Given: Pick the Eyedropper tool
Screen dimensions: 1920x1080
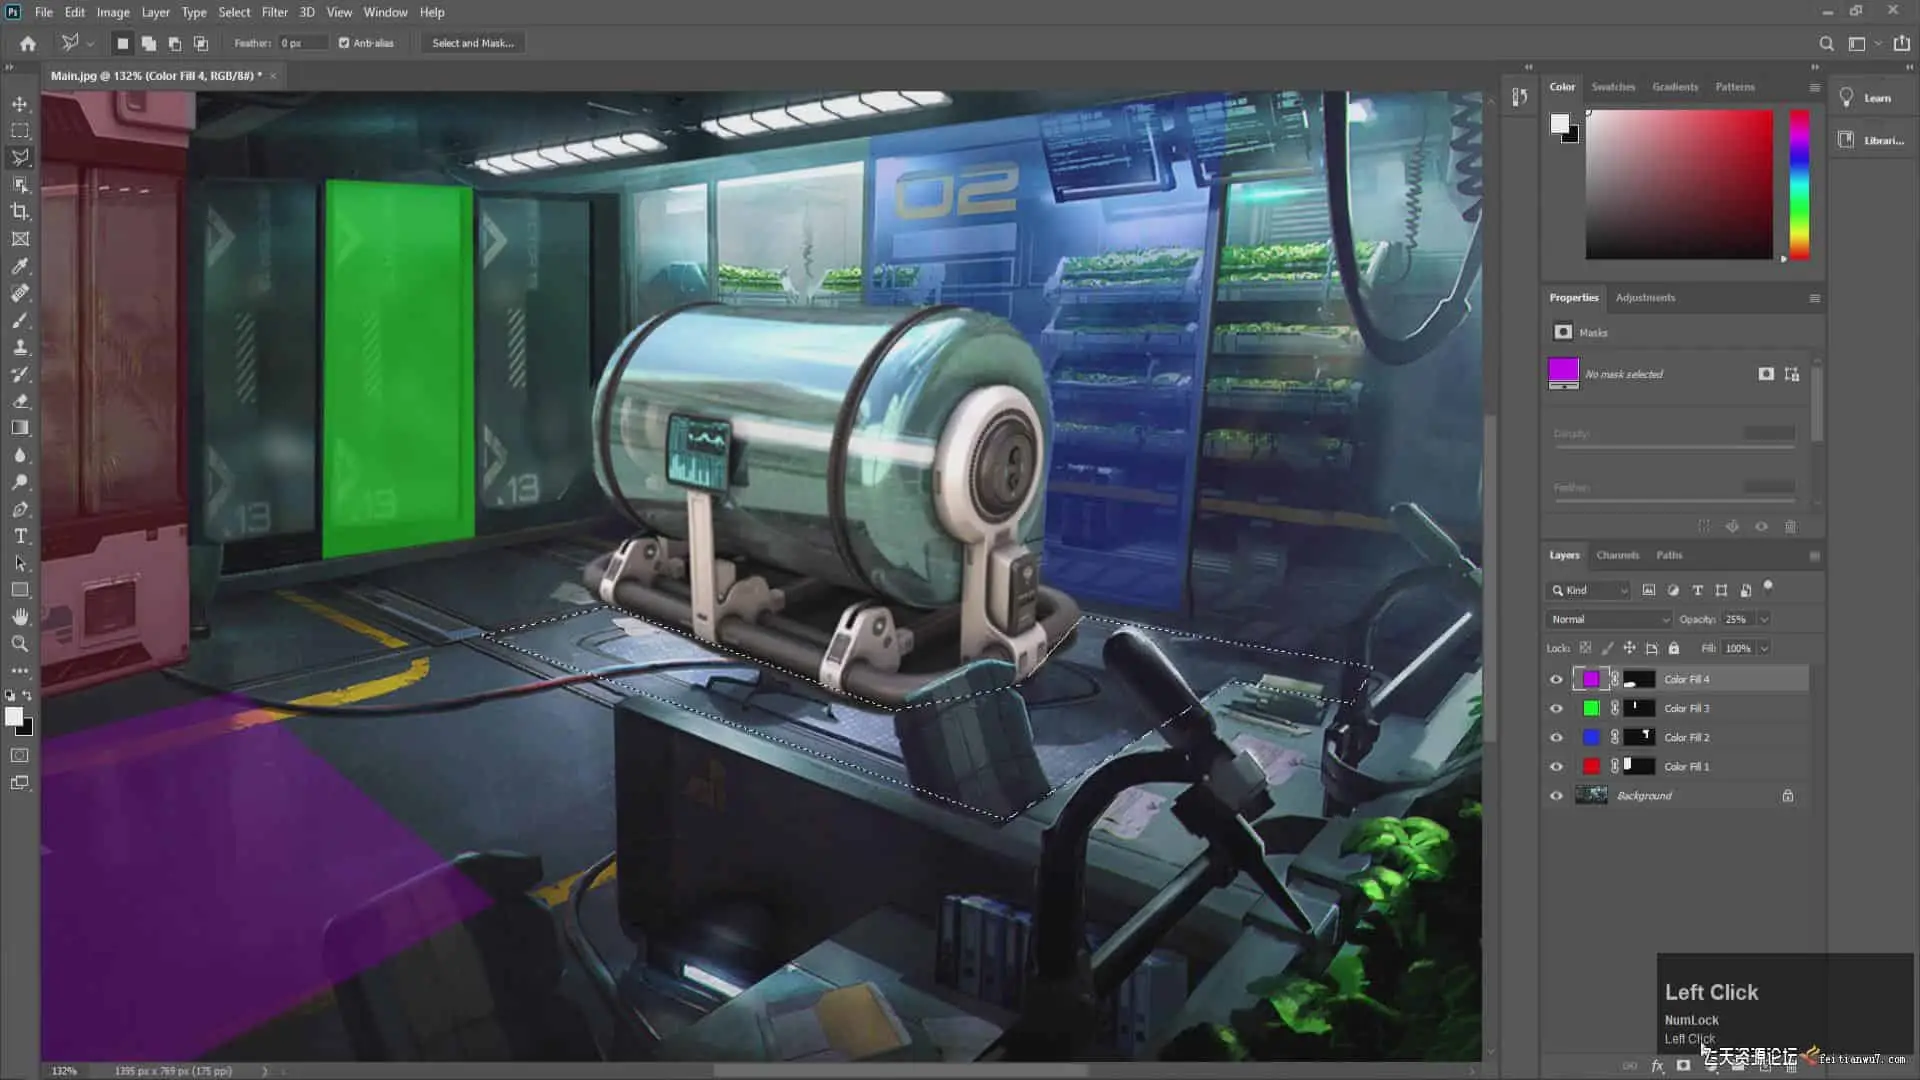Looking at the screenshot, I should [x=20, y=266].
